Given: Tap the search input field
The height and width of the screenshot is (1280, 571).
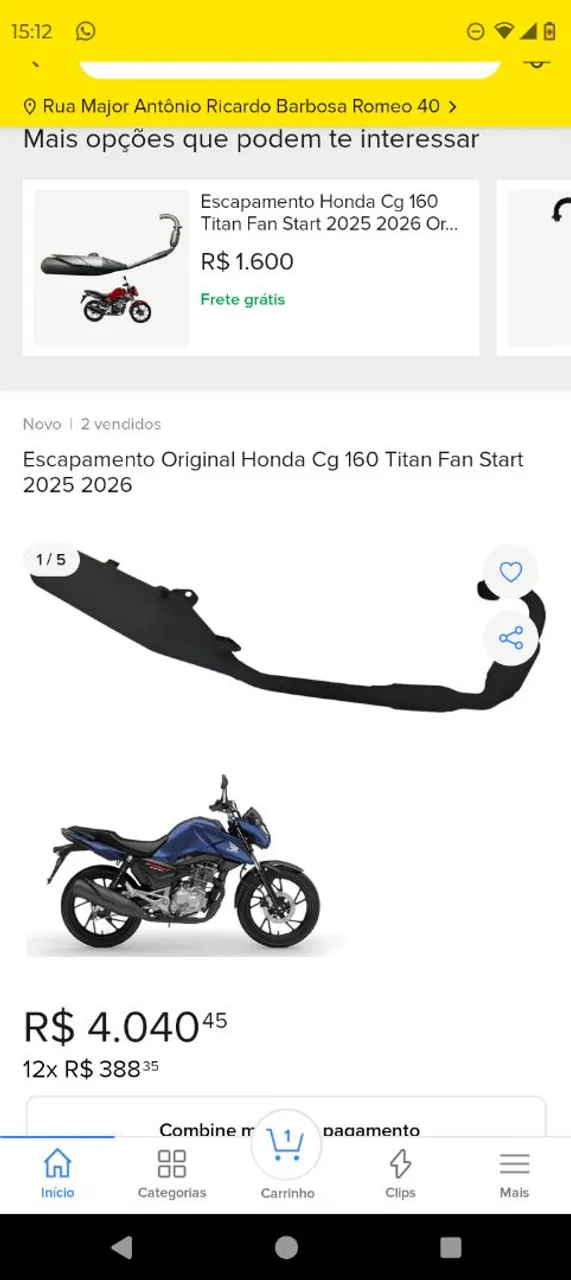Looking at the screenshot, I should [290, 66].
